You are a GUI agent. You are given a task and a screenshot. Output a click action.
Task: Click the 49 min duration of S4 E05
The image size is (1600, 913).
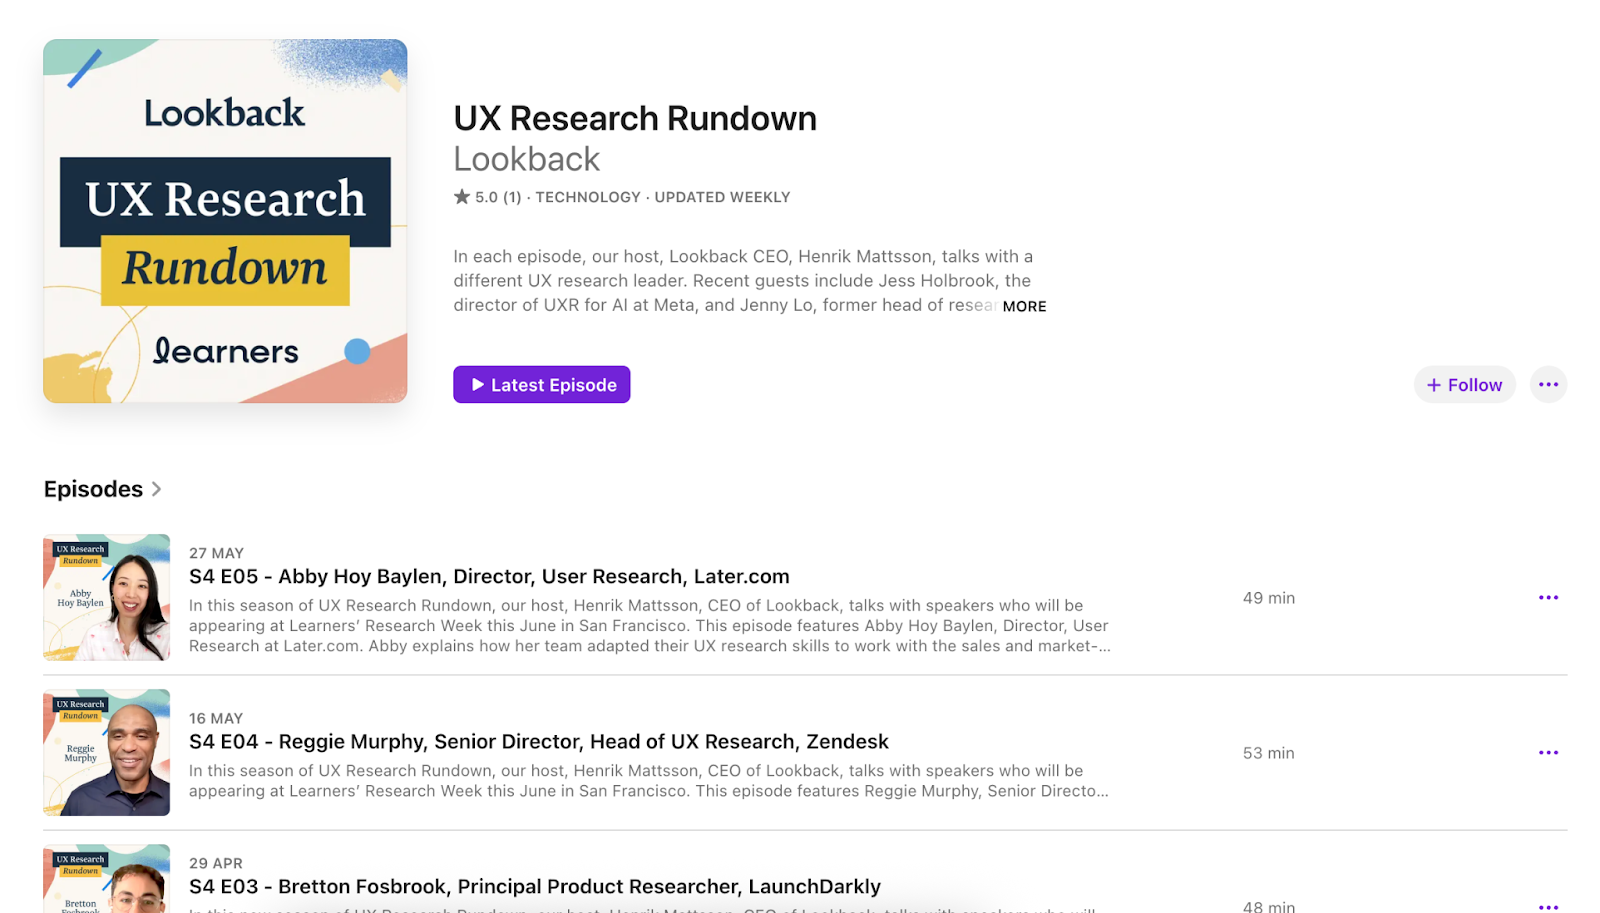pyautogui.click(x=1268, y=598)
